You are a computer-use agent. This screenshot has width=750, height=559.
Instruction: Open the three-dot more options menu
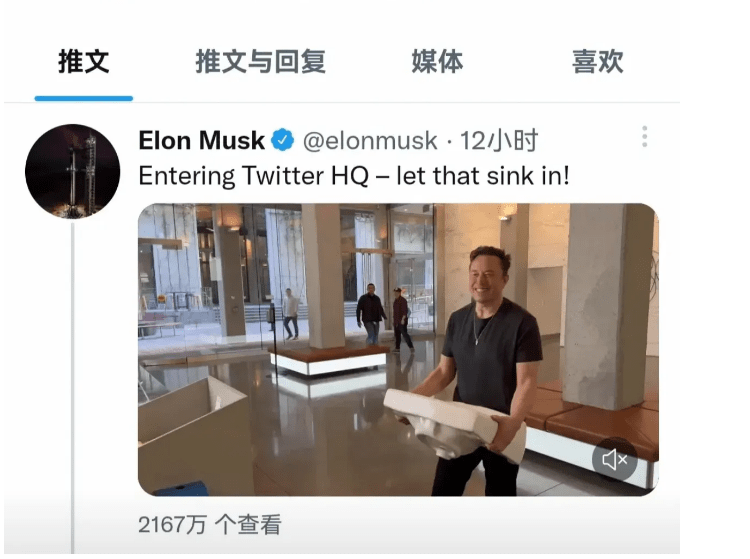645,137
